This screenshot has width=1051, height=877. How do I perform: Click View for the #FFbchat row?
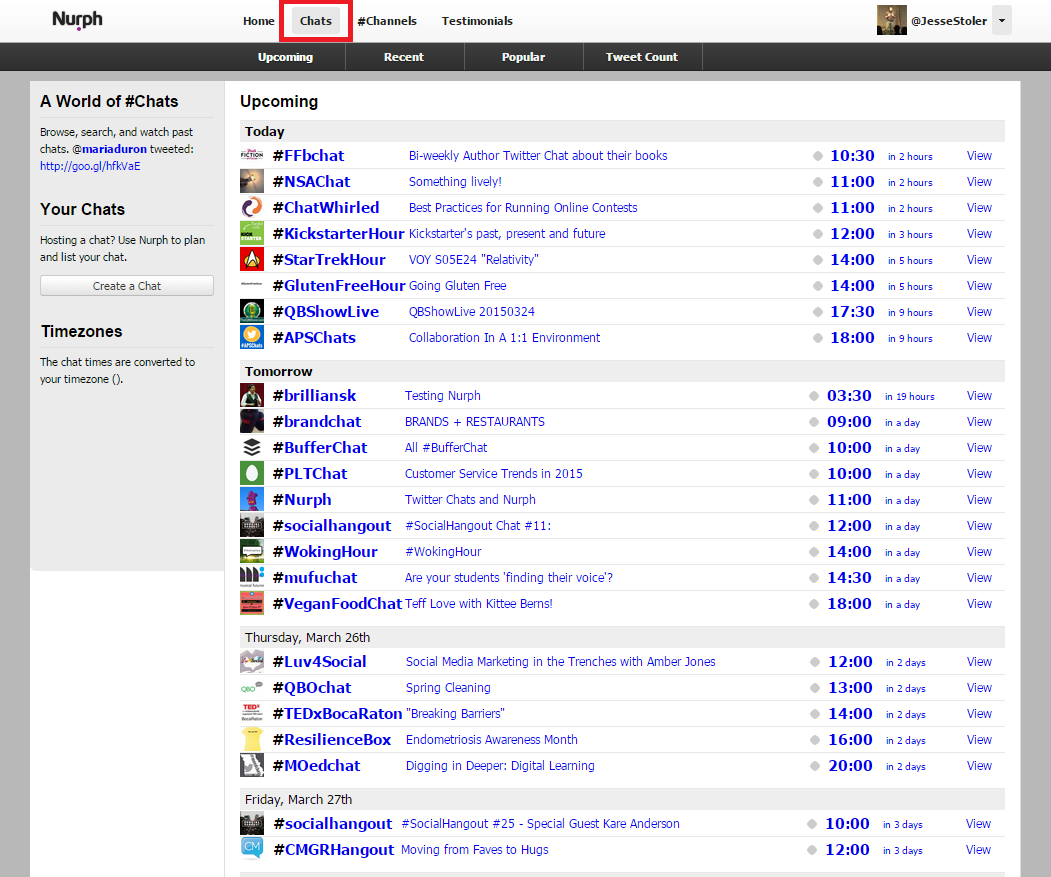979,156
